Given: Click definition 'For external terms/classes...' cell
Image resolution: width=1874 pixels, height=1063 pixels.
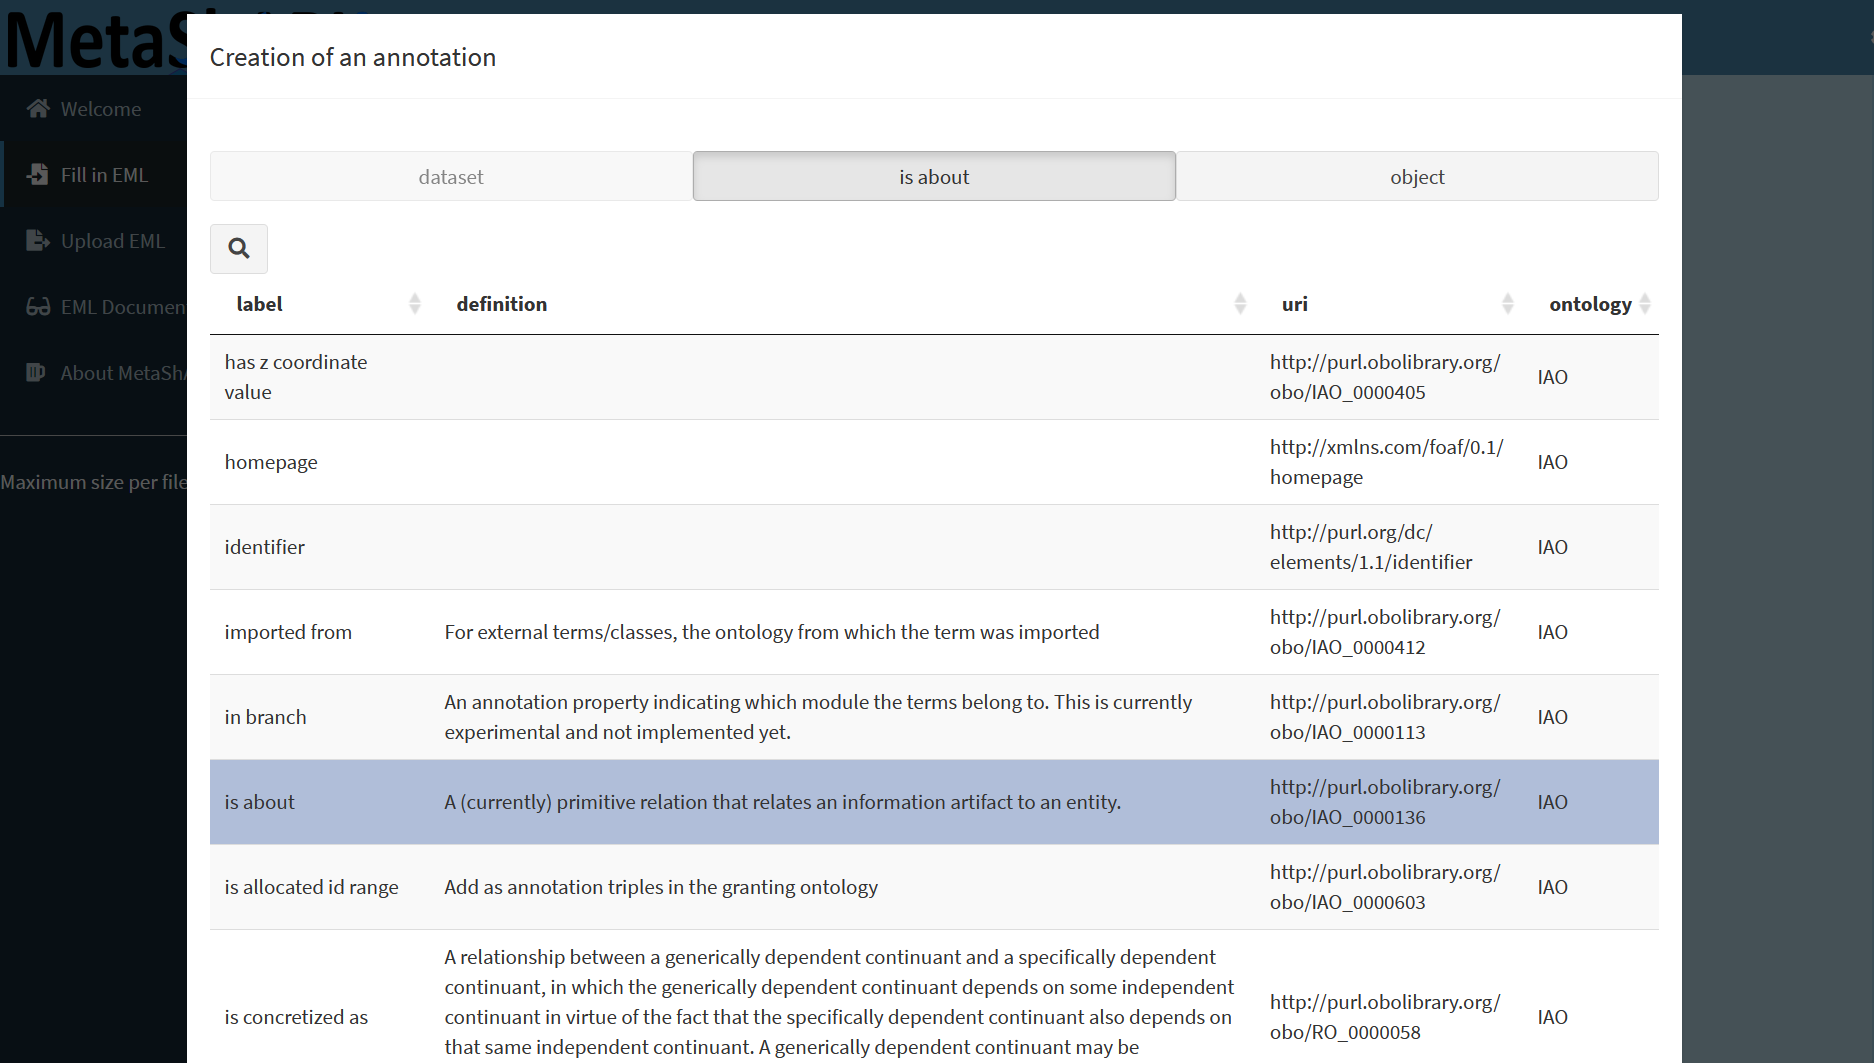Looking at the screenshot, I should tap(843, 632).
